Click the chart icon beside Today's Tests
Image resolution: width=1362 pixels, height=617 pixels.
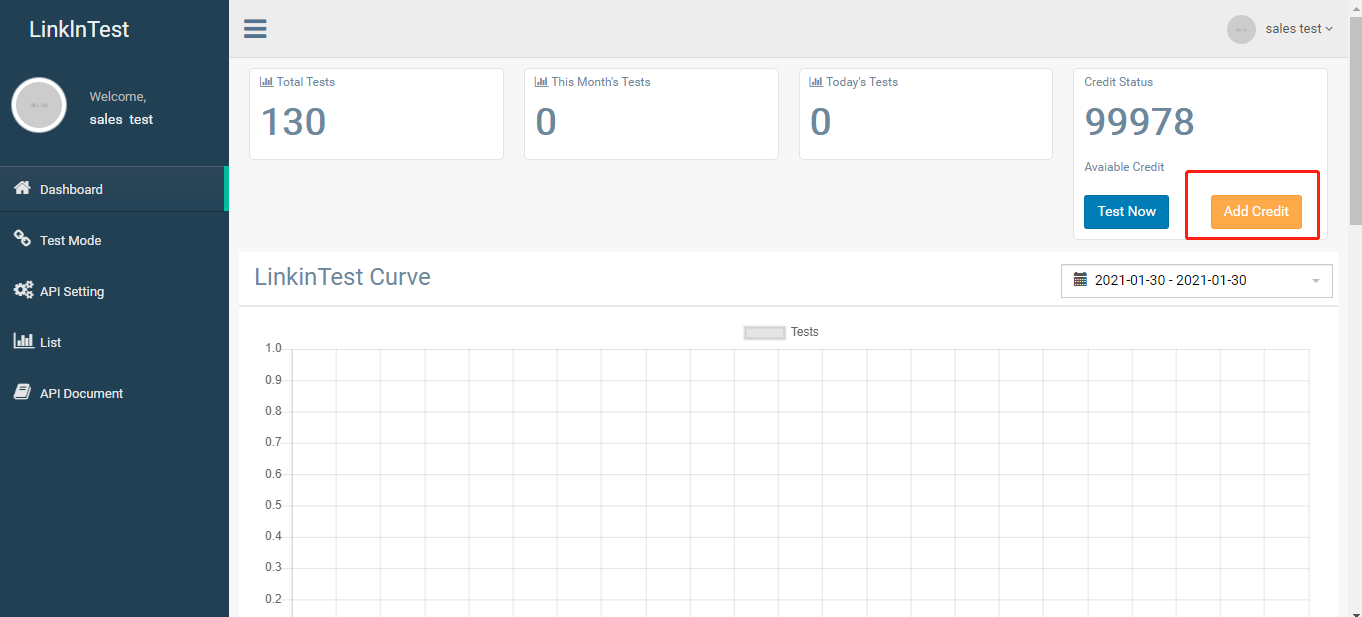point(816,82)
